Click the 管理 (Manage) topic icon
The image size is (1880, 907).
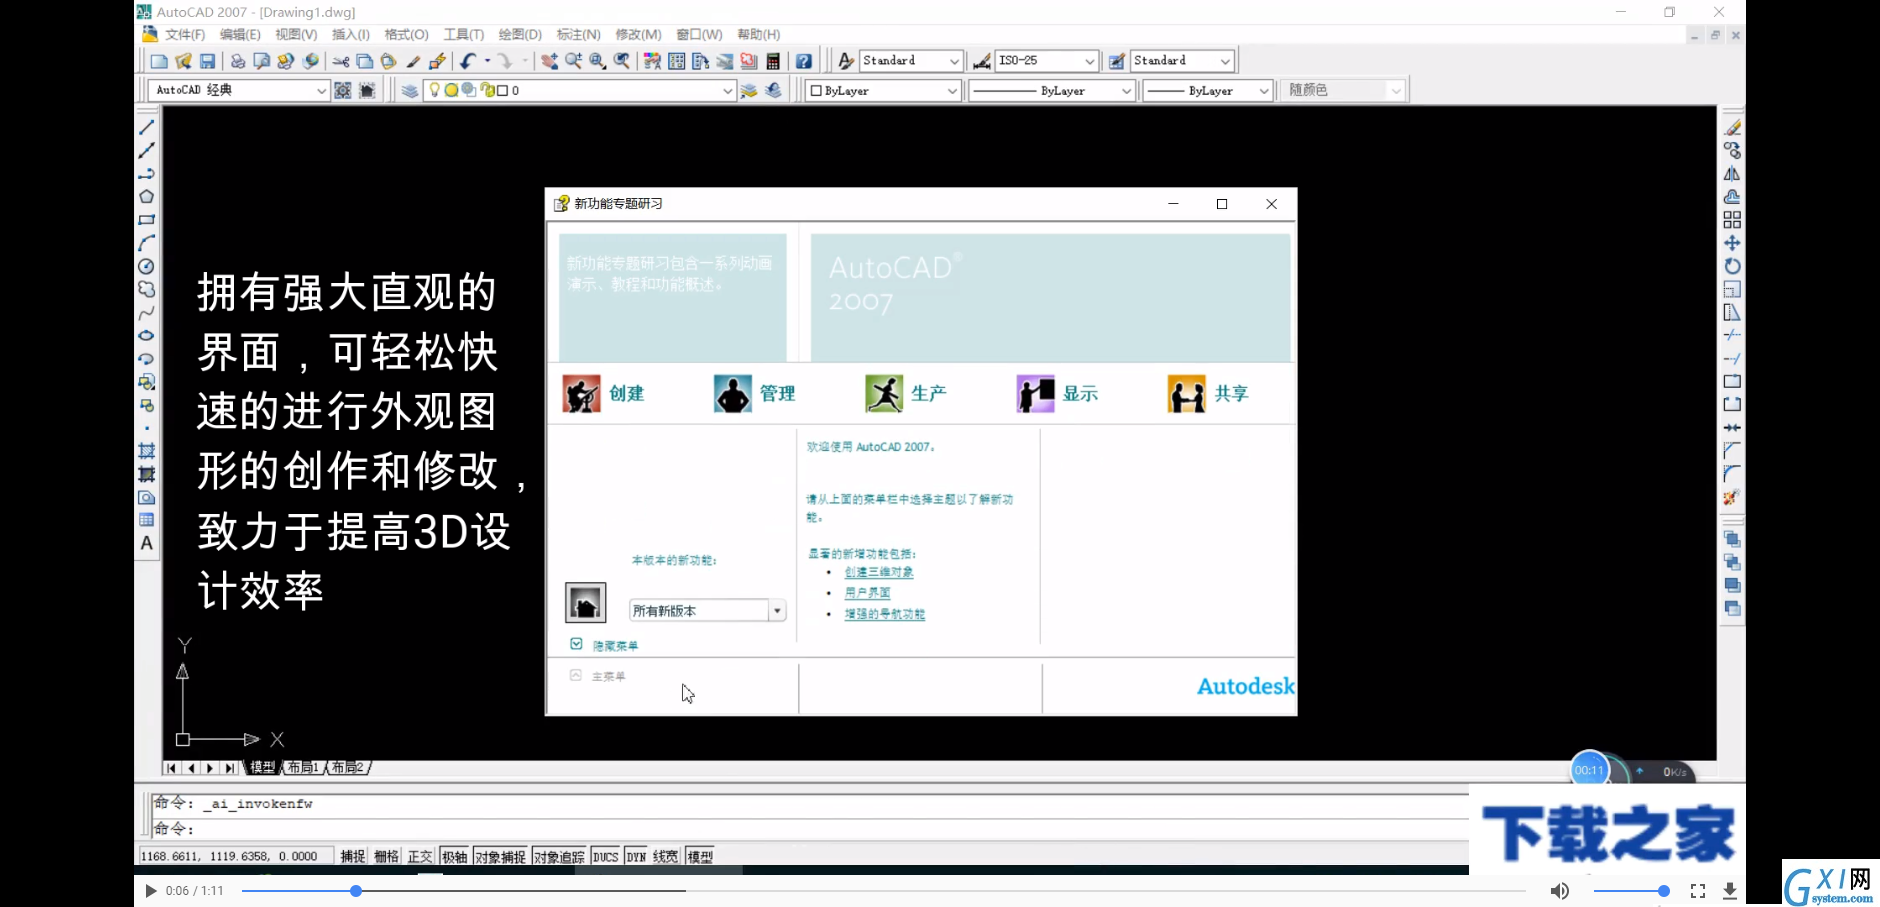click(733, 394)
